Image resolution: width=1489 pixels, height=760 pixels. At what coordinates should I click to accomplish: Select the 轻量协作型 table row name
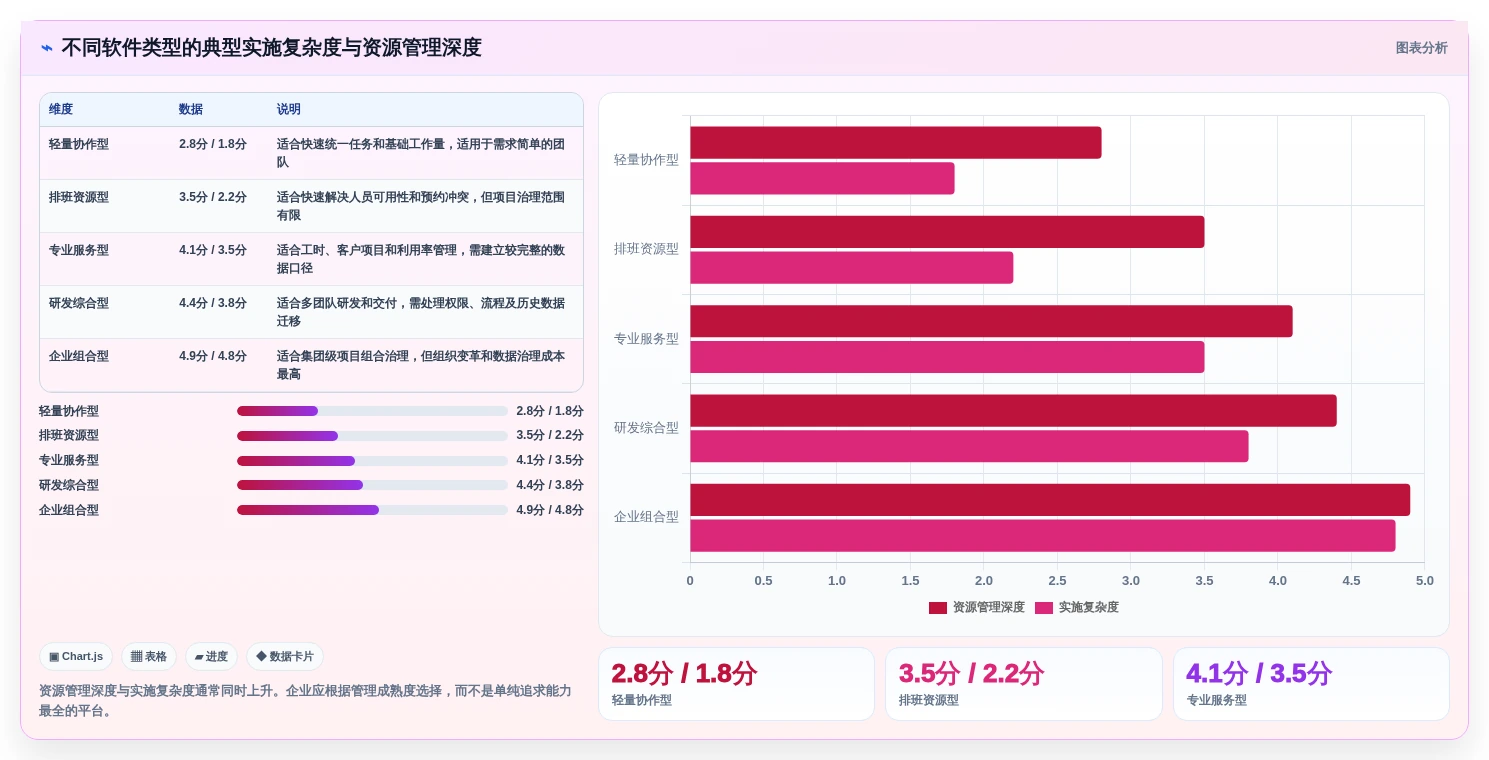[79, 144]
